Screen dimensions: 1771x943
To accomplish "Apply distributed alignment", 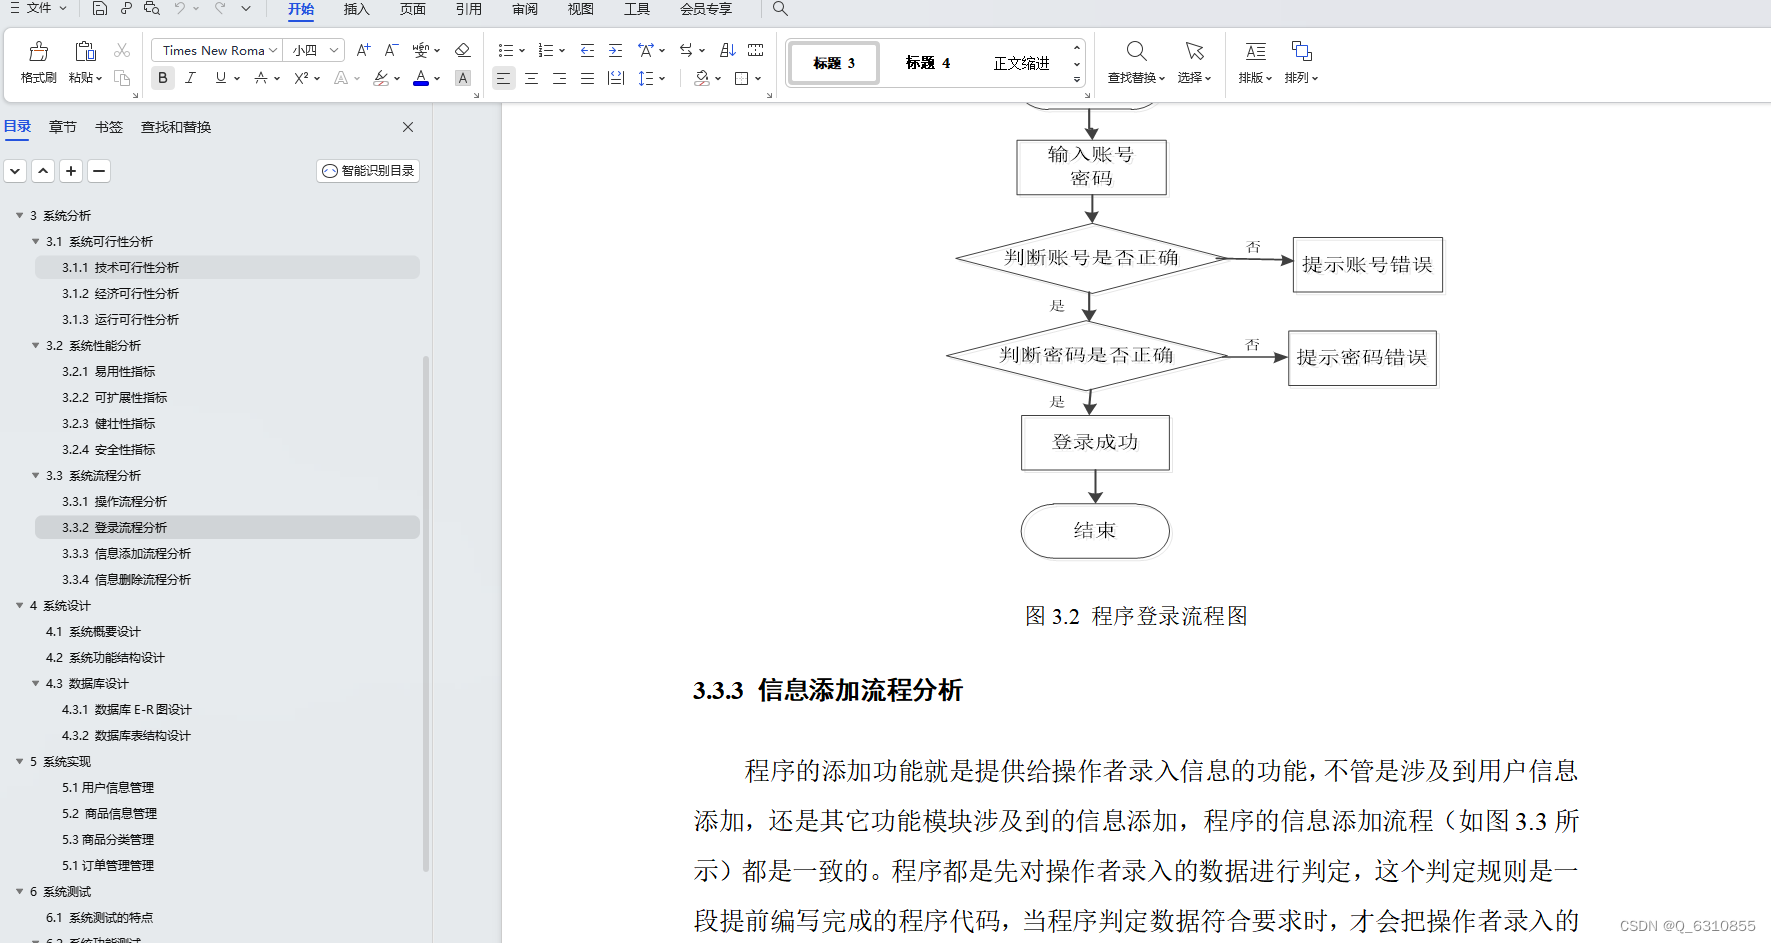I will [616, 78].
